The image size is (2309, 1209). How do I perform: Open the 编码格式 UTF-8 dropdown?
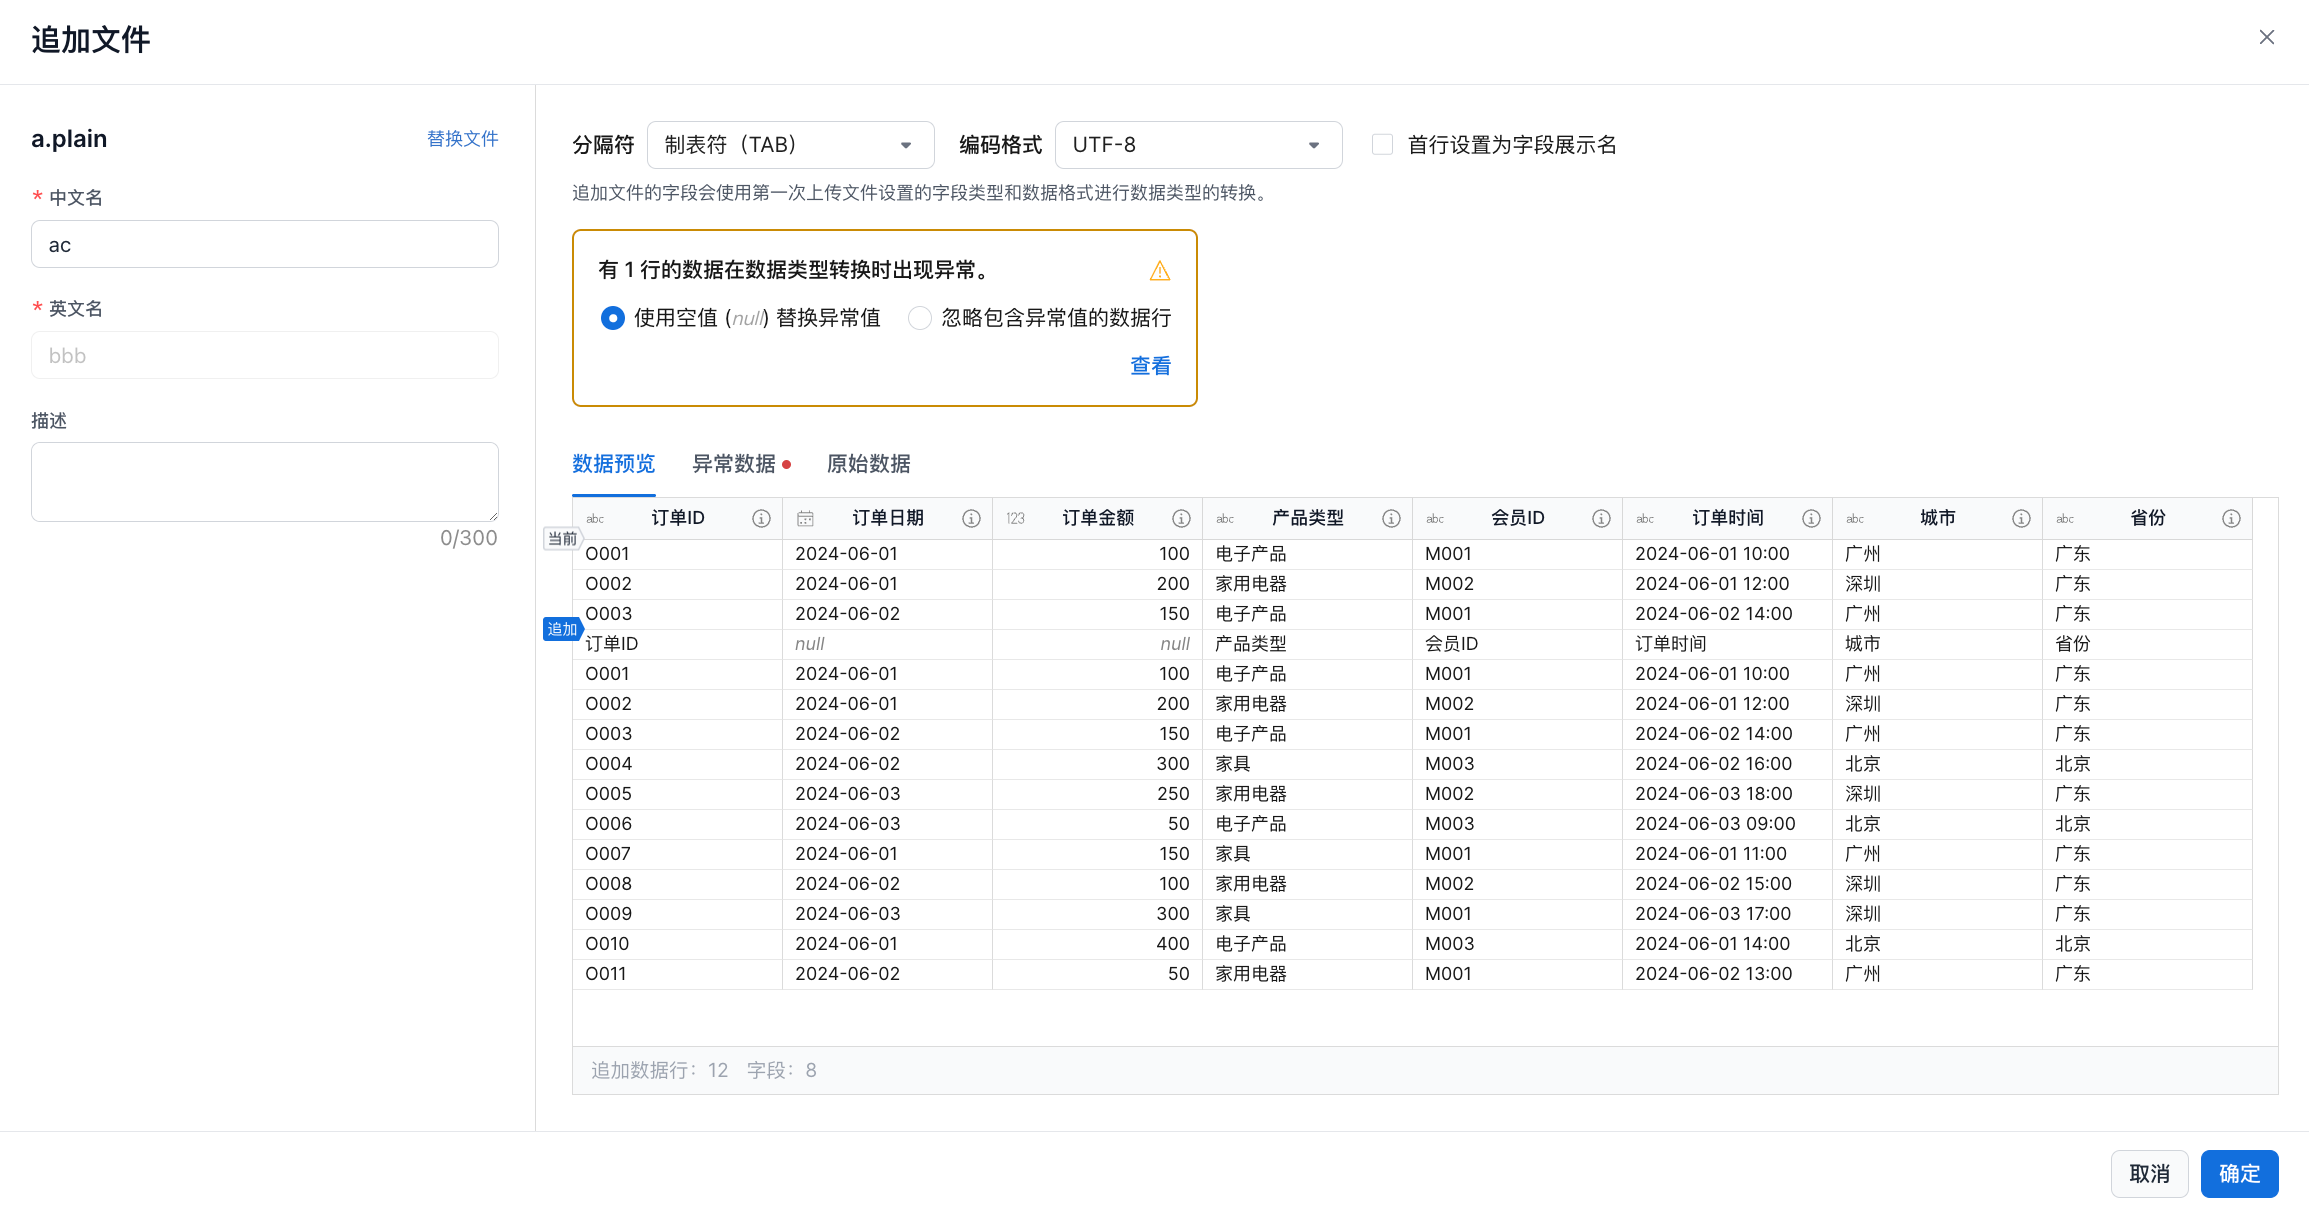pos(1198,145)
